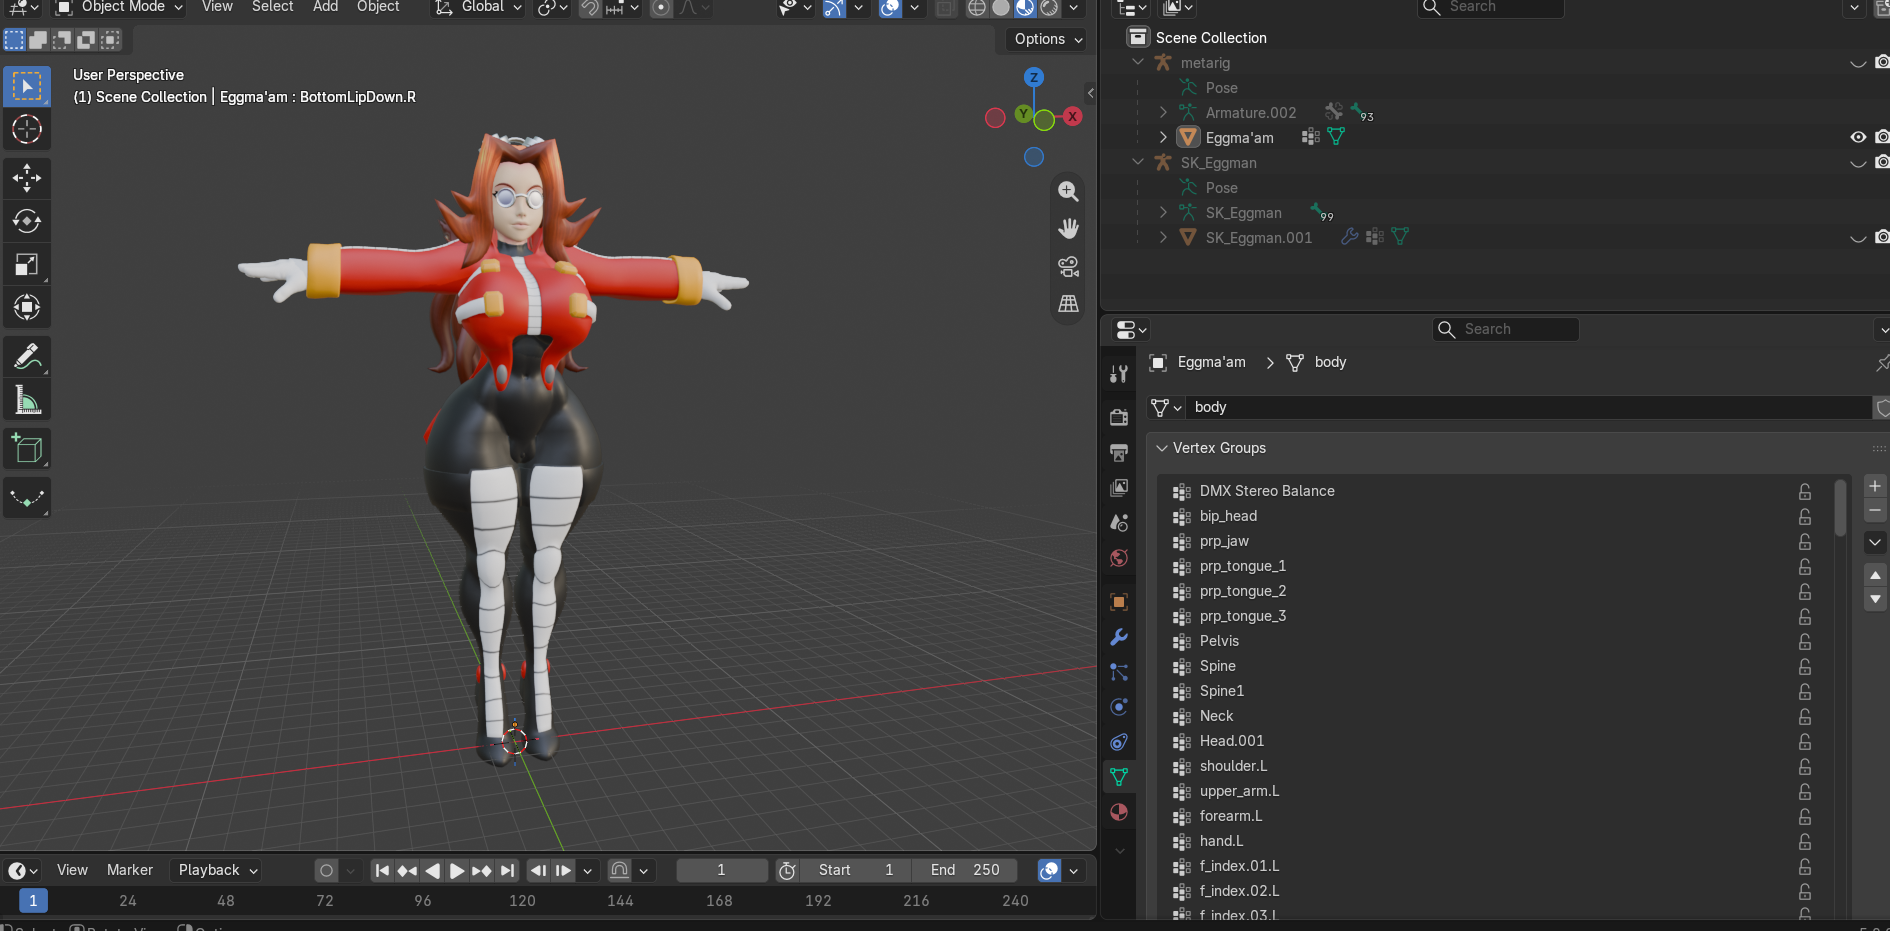The width and height of the screenshot is (1890, 931).
Task: Toggle the lock on bip_head vertex group
Action: point(1805,516)
